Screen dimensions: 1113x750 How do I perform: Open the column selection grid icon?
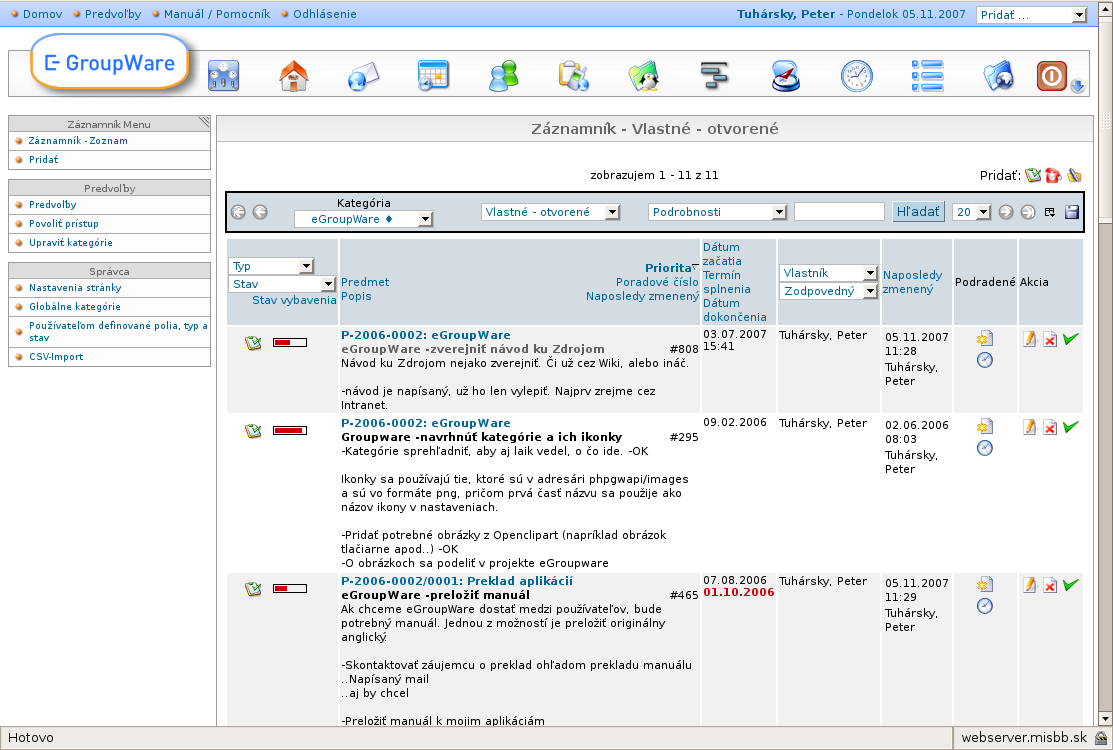(x=1050, y=211)
